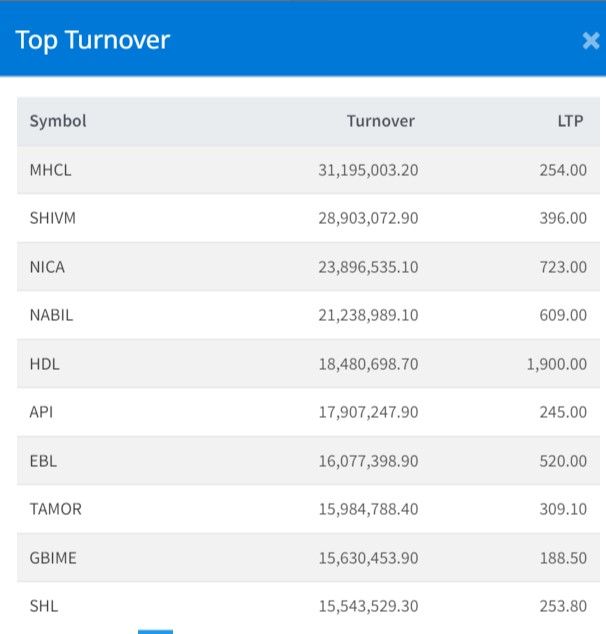Select the MHCL symbol

51,170
